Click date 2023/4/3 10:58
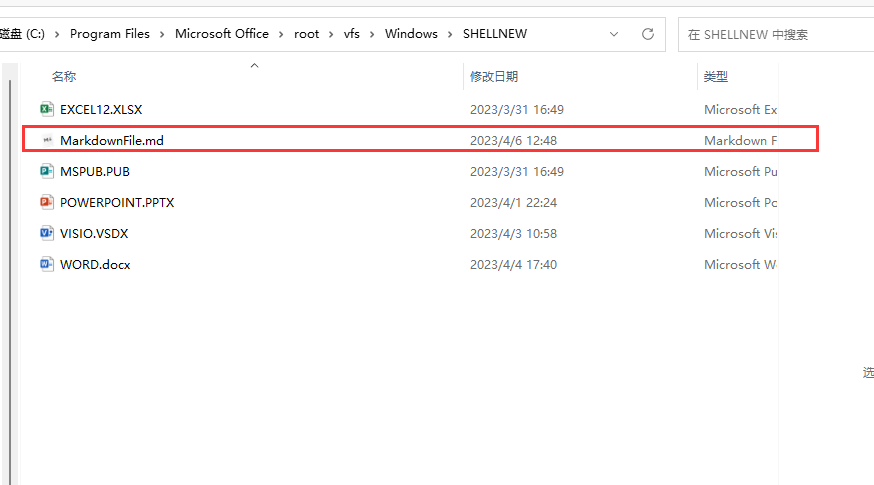This screenshot has height=485, width=874. (x=513, y=234)
